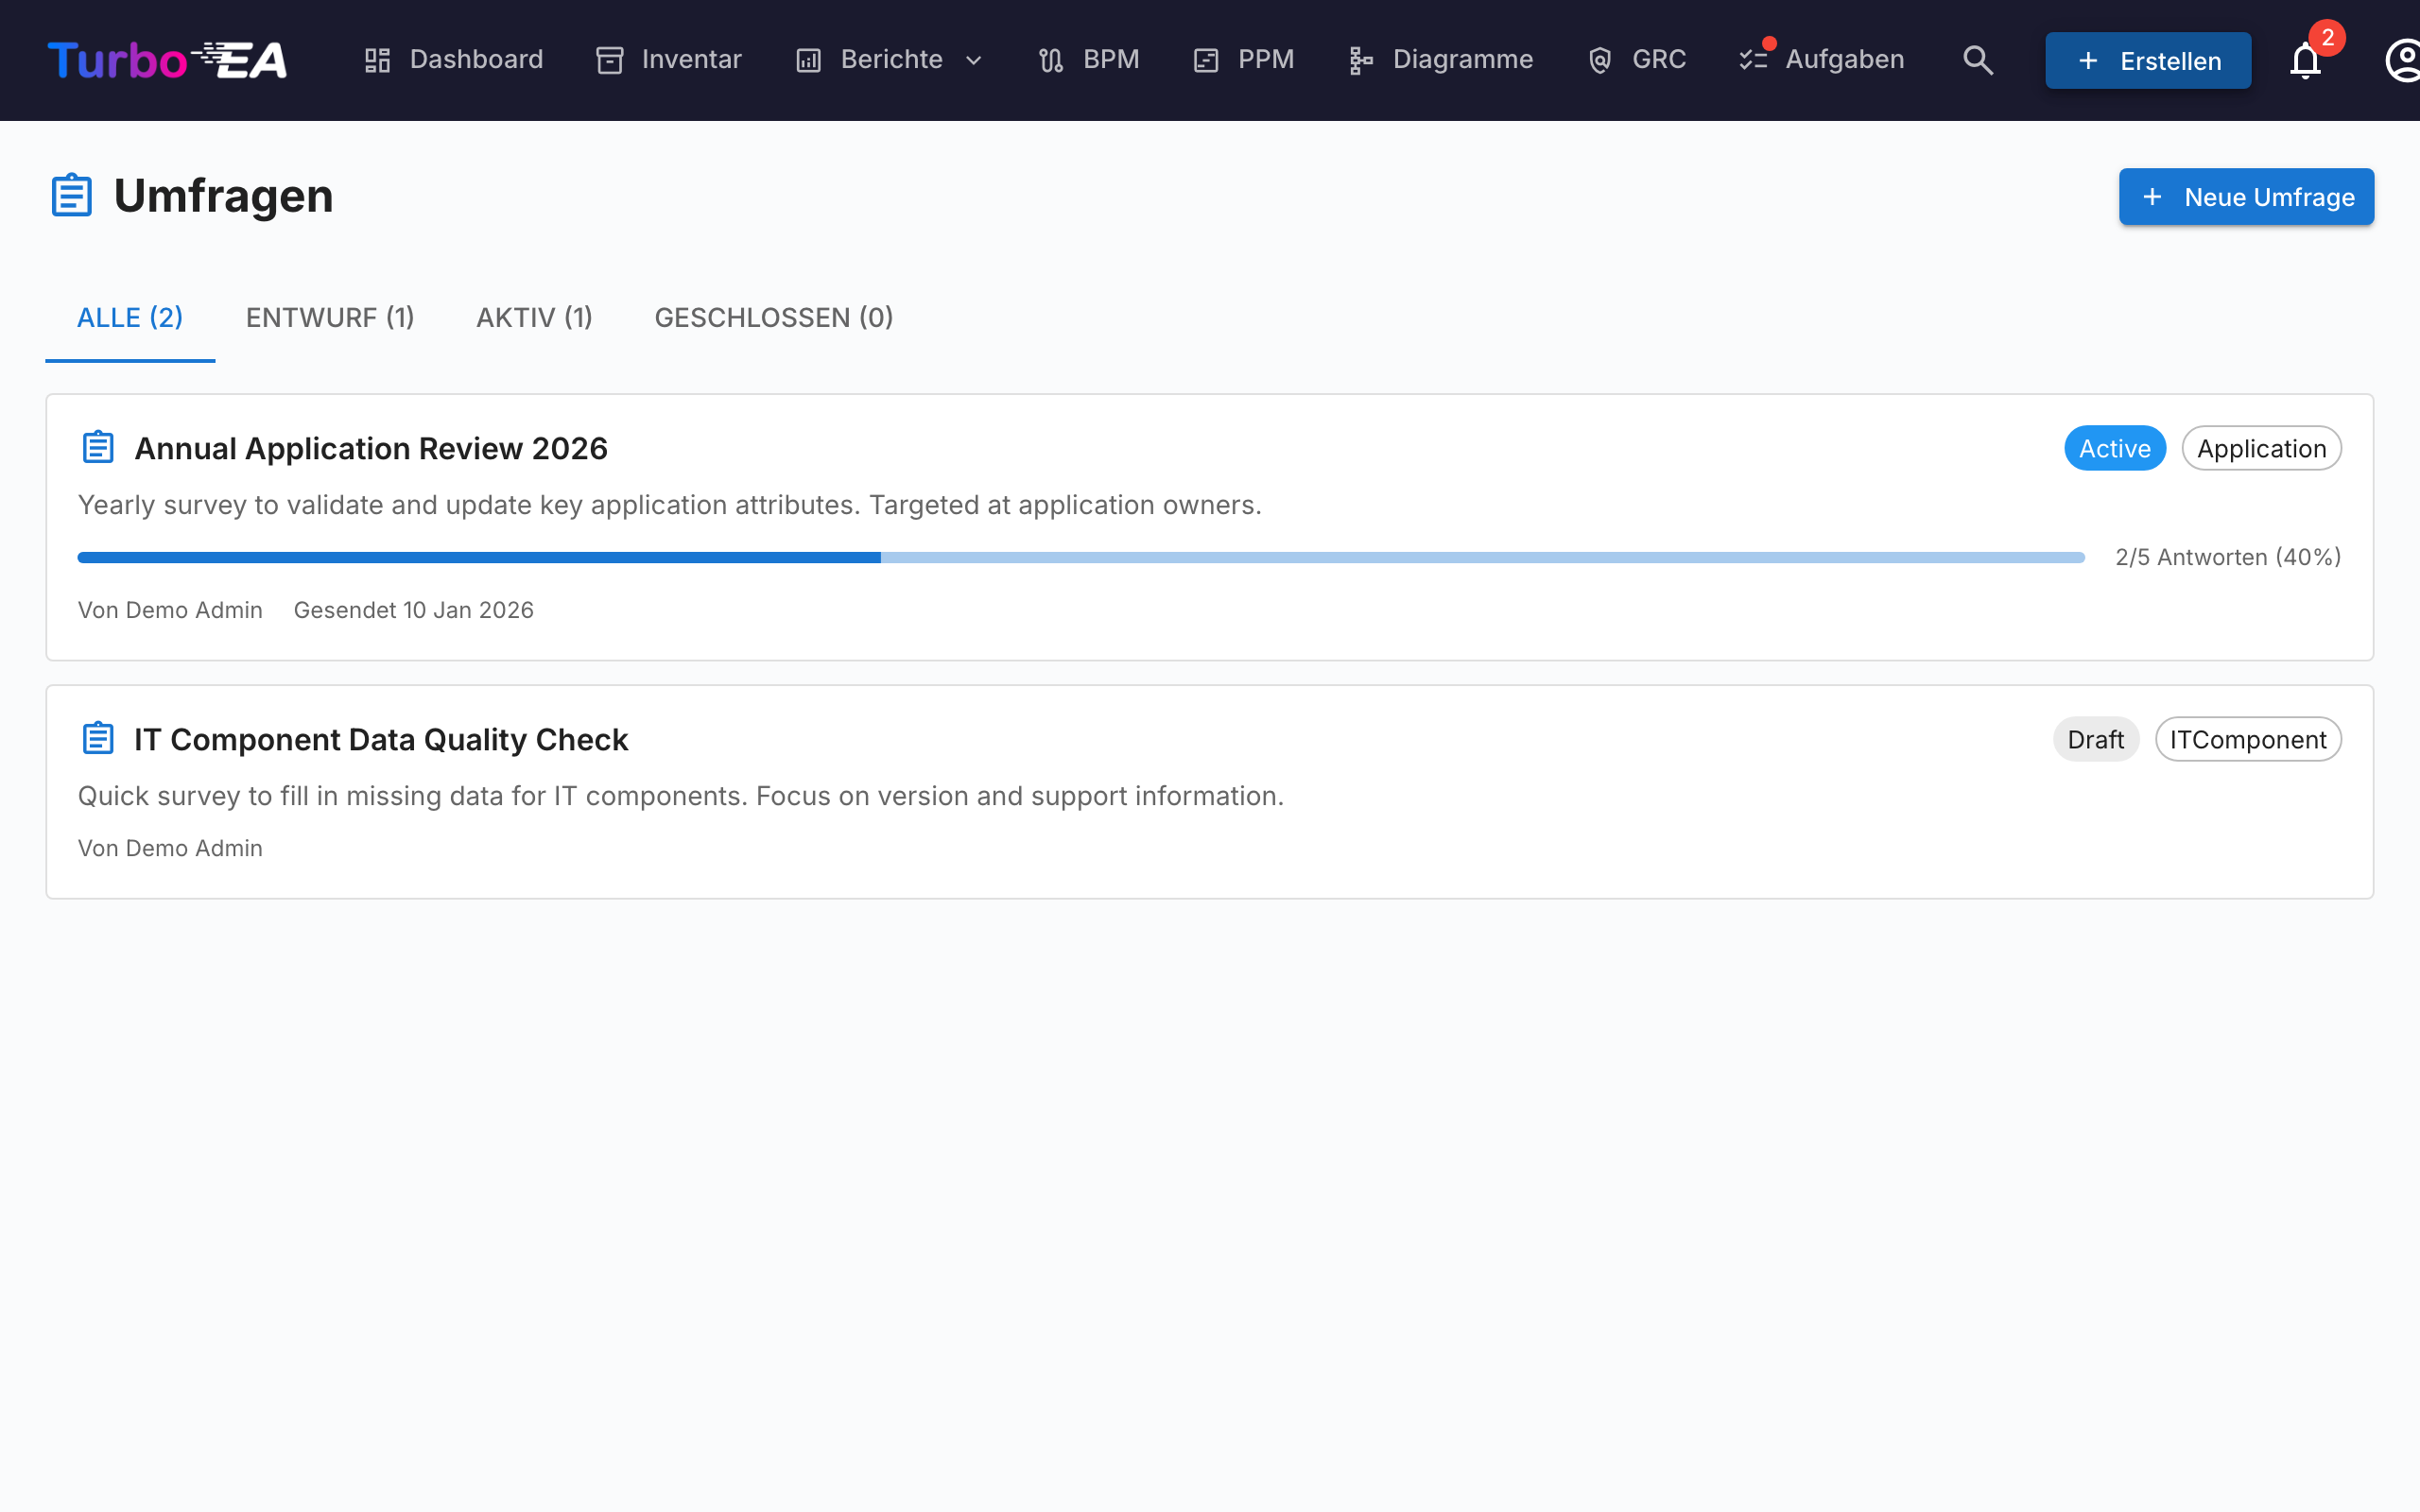
Task: Open the notifications bell icon
Action: (x=2304, y=60)
